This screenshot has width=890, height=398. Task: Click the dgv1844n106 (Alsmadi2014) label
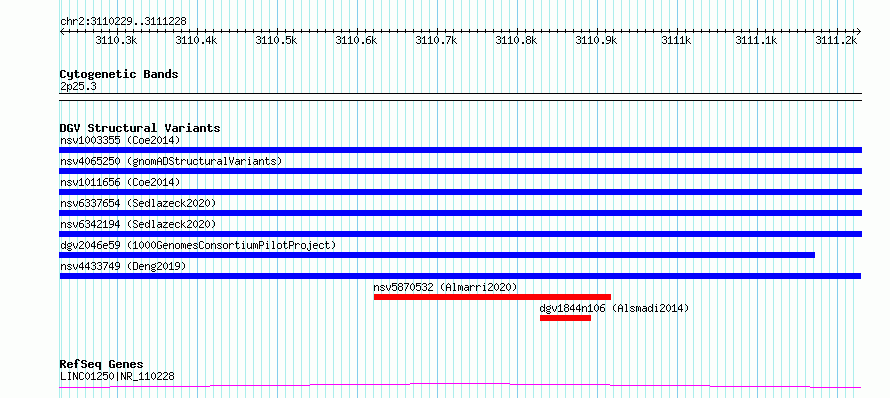coord(614,308)
